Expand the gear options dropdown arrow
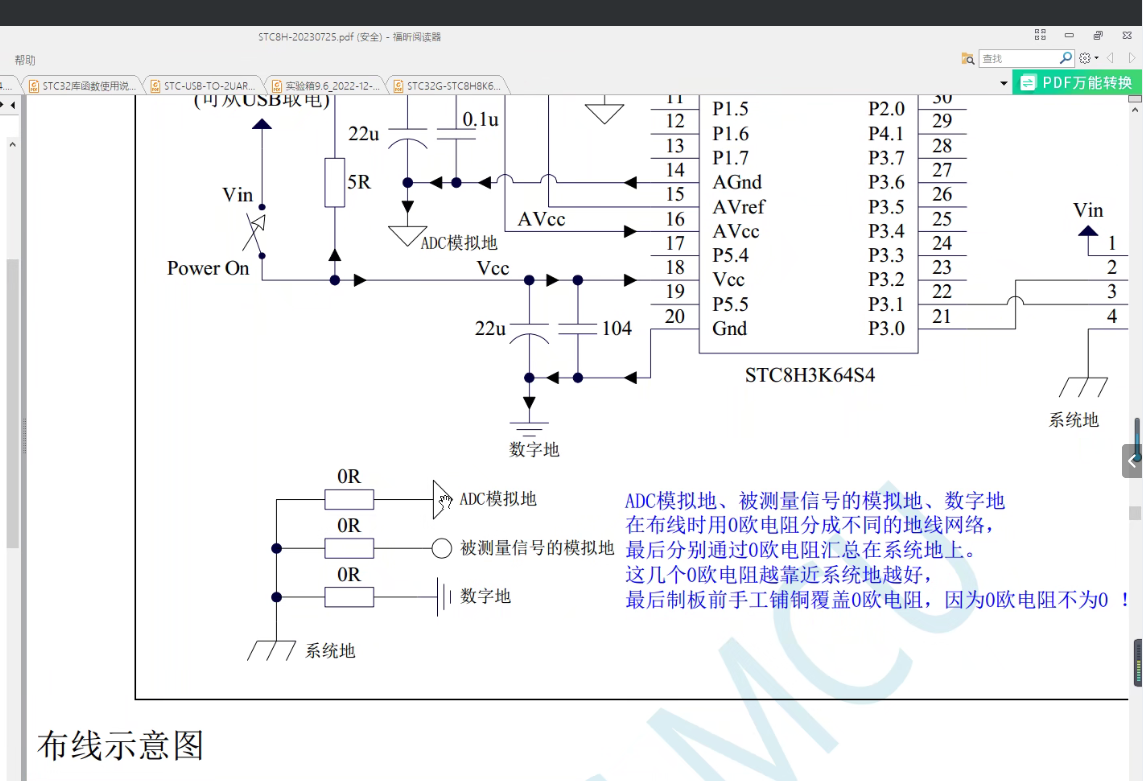 [1096, 58]
